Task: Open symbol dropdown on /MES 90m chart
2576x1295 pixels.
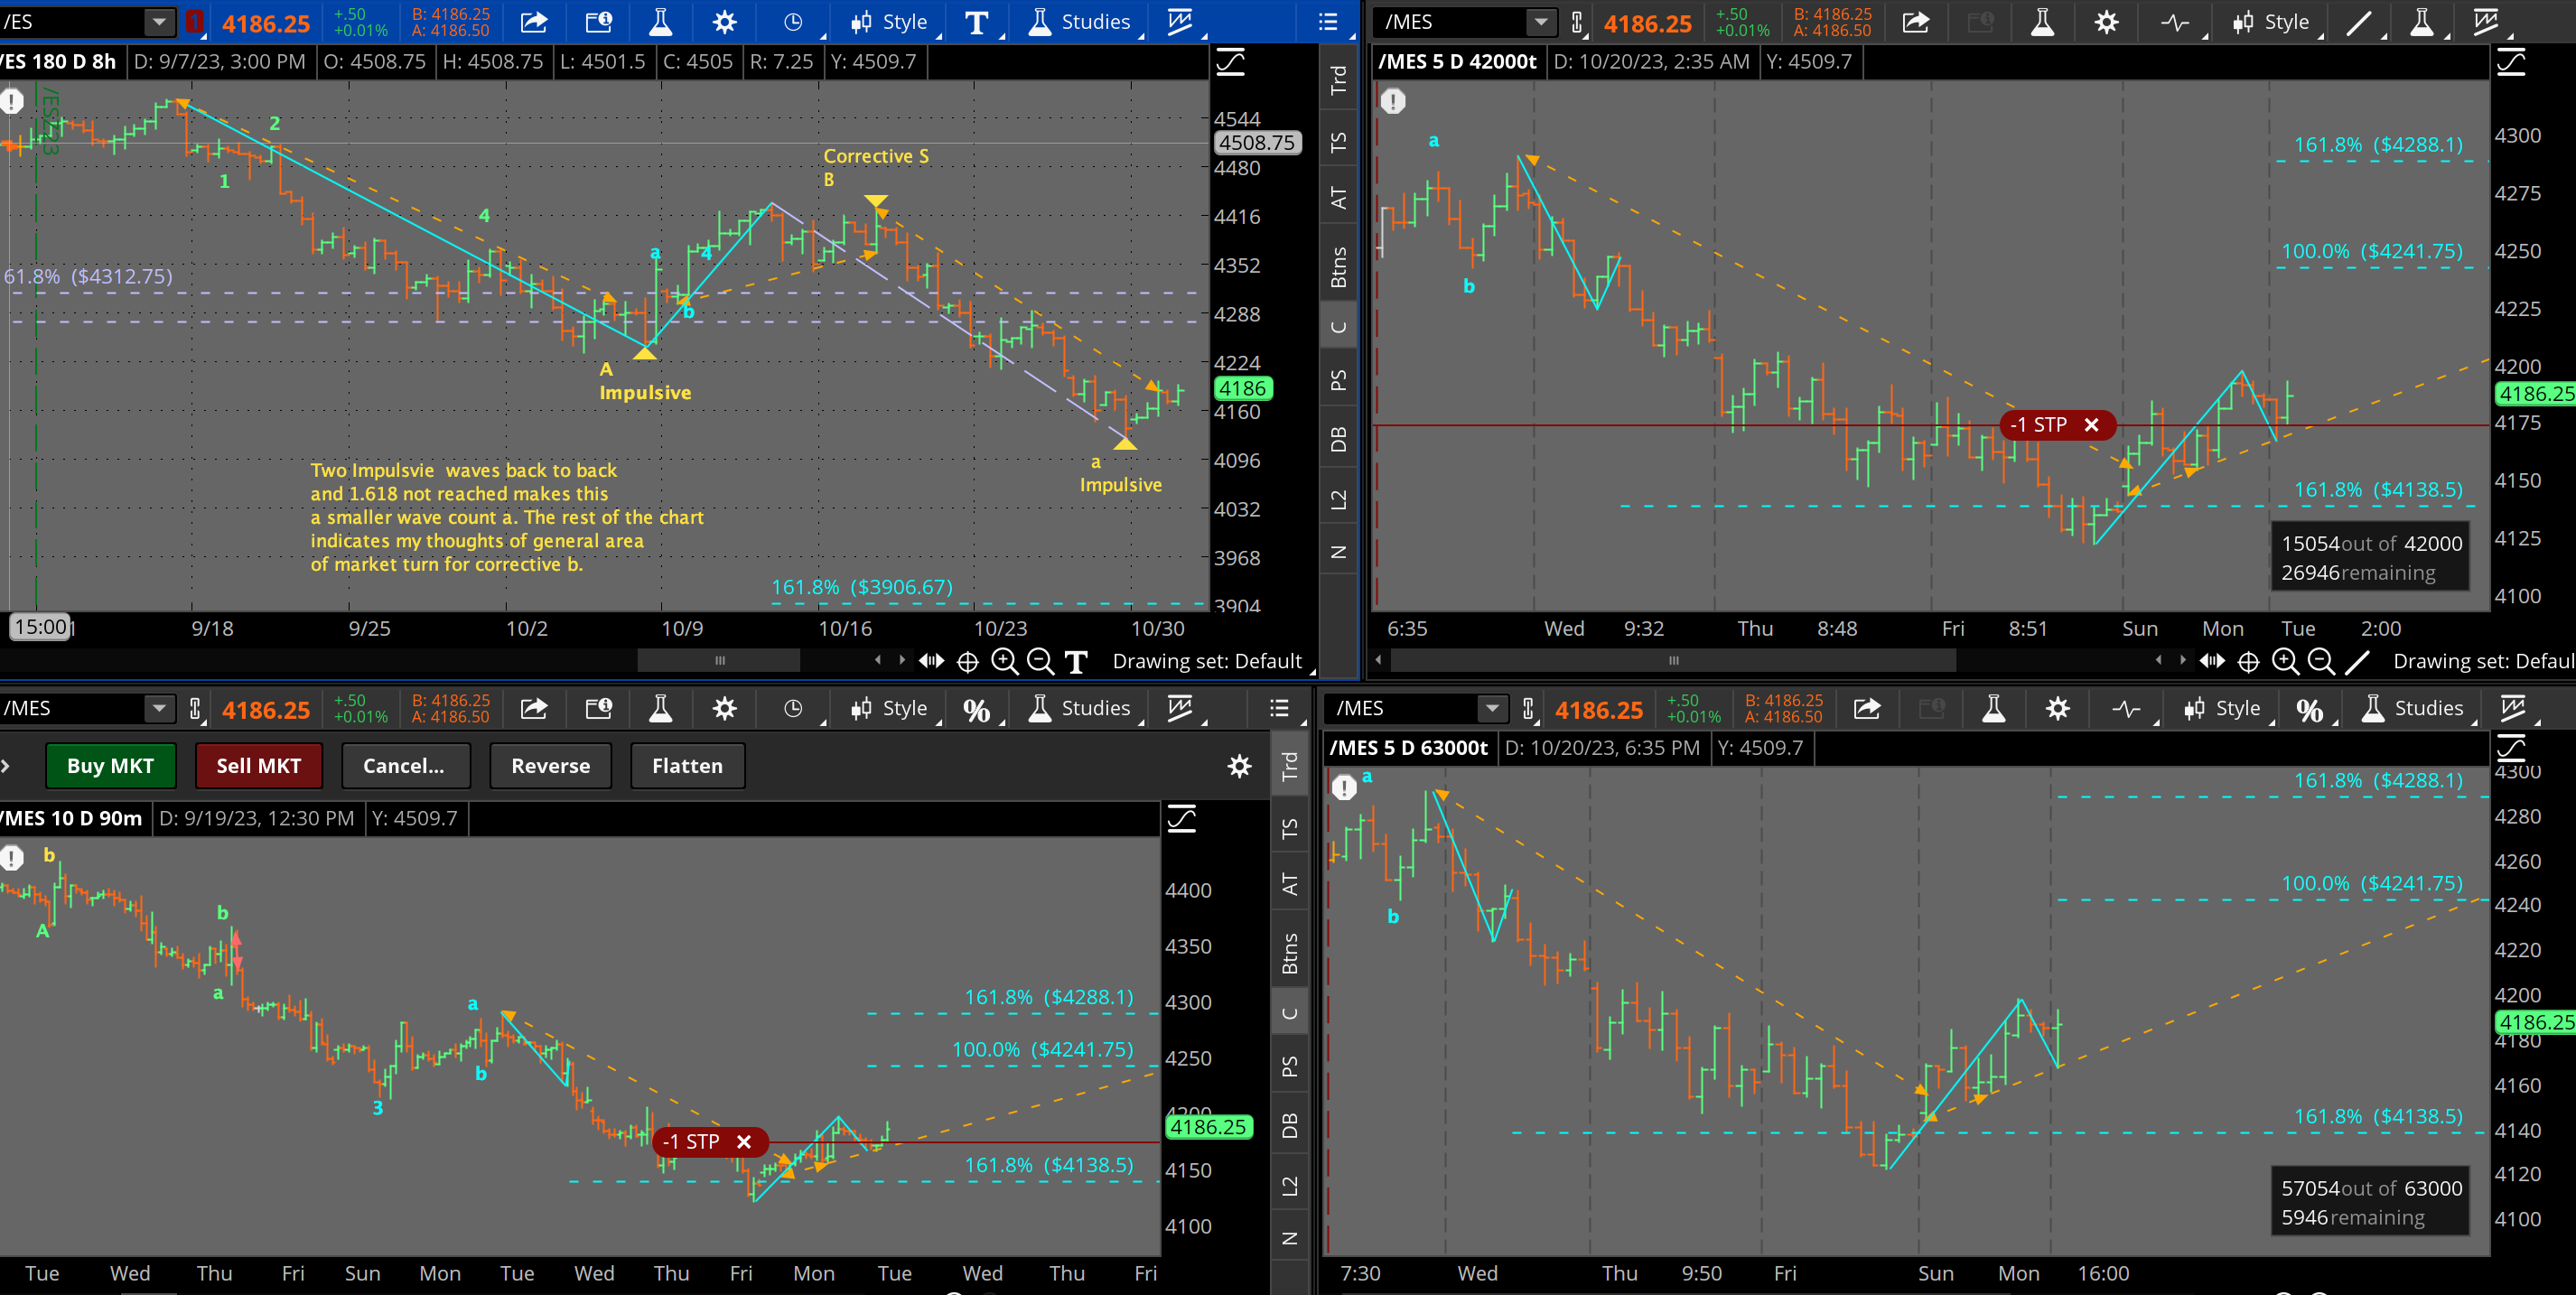Action: [159, 709]
